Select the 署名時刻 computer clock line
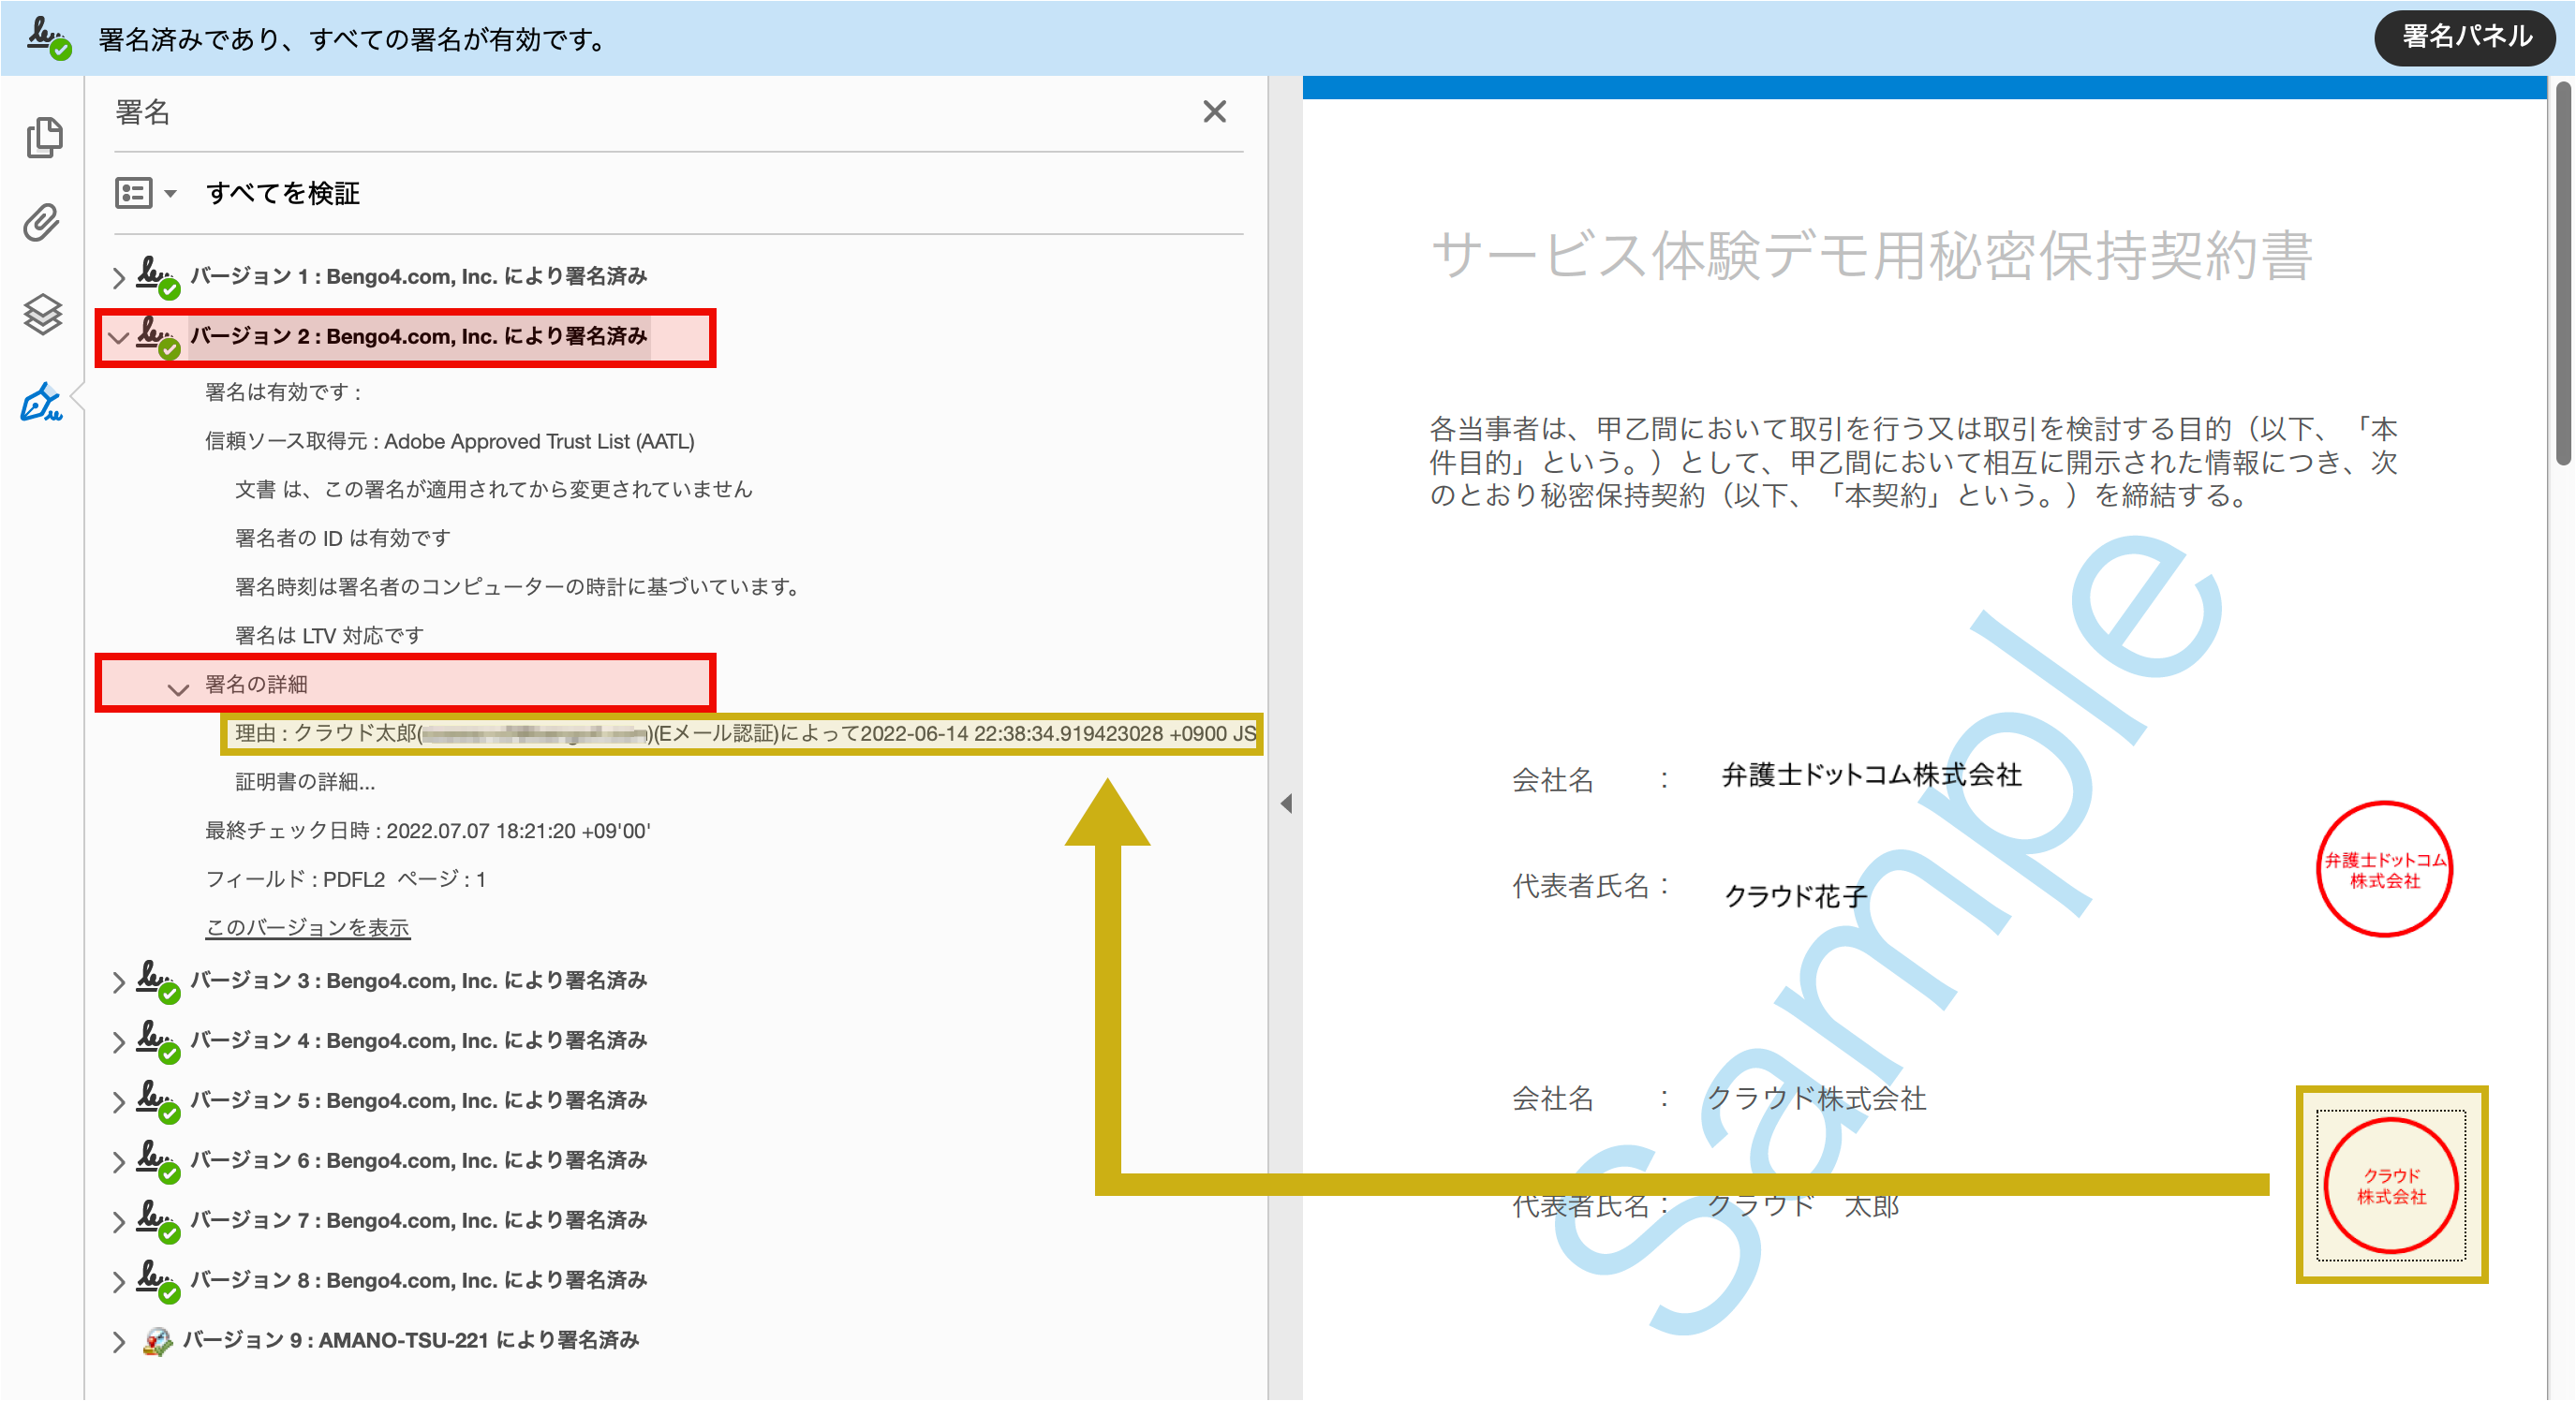Image resolution: width=2576 pixels, height=1401 pixels. [x=519, y=587]
